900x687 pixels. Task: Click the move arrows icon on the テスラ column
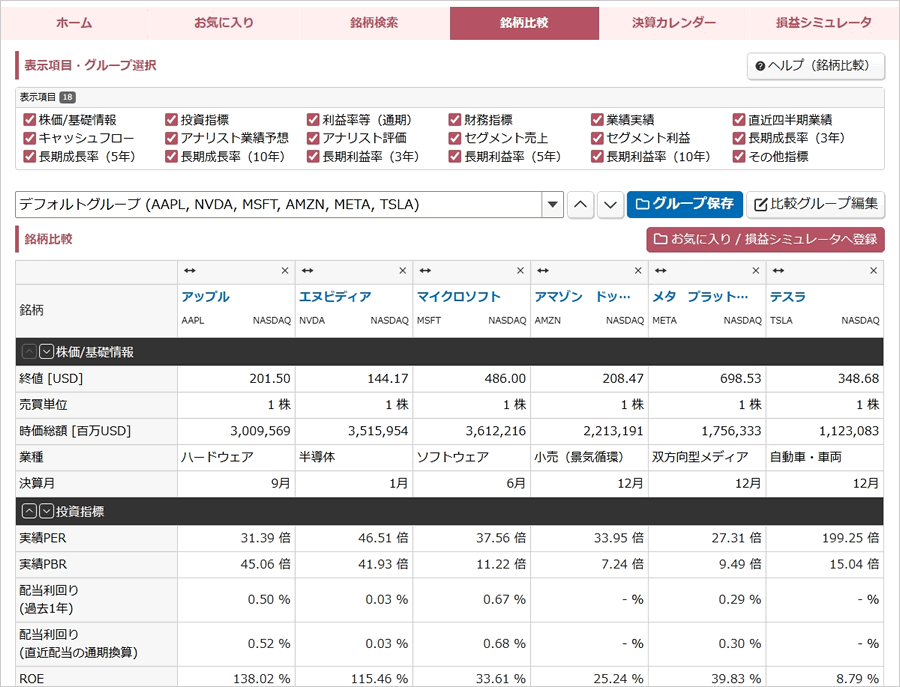(778, 271)
